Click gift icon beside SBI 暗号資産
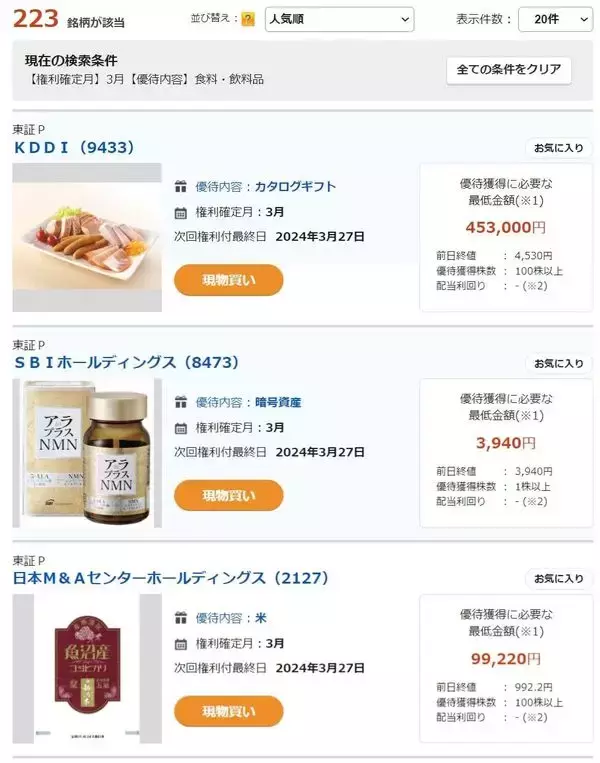This screenshot has height=763, width=600. pyautogui.click(x=181, y=402)
